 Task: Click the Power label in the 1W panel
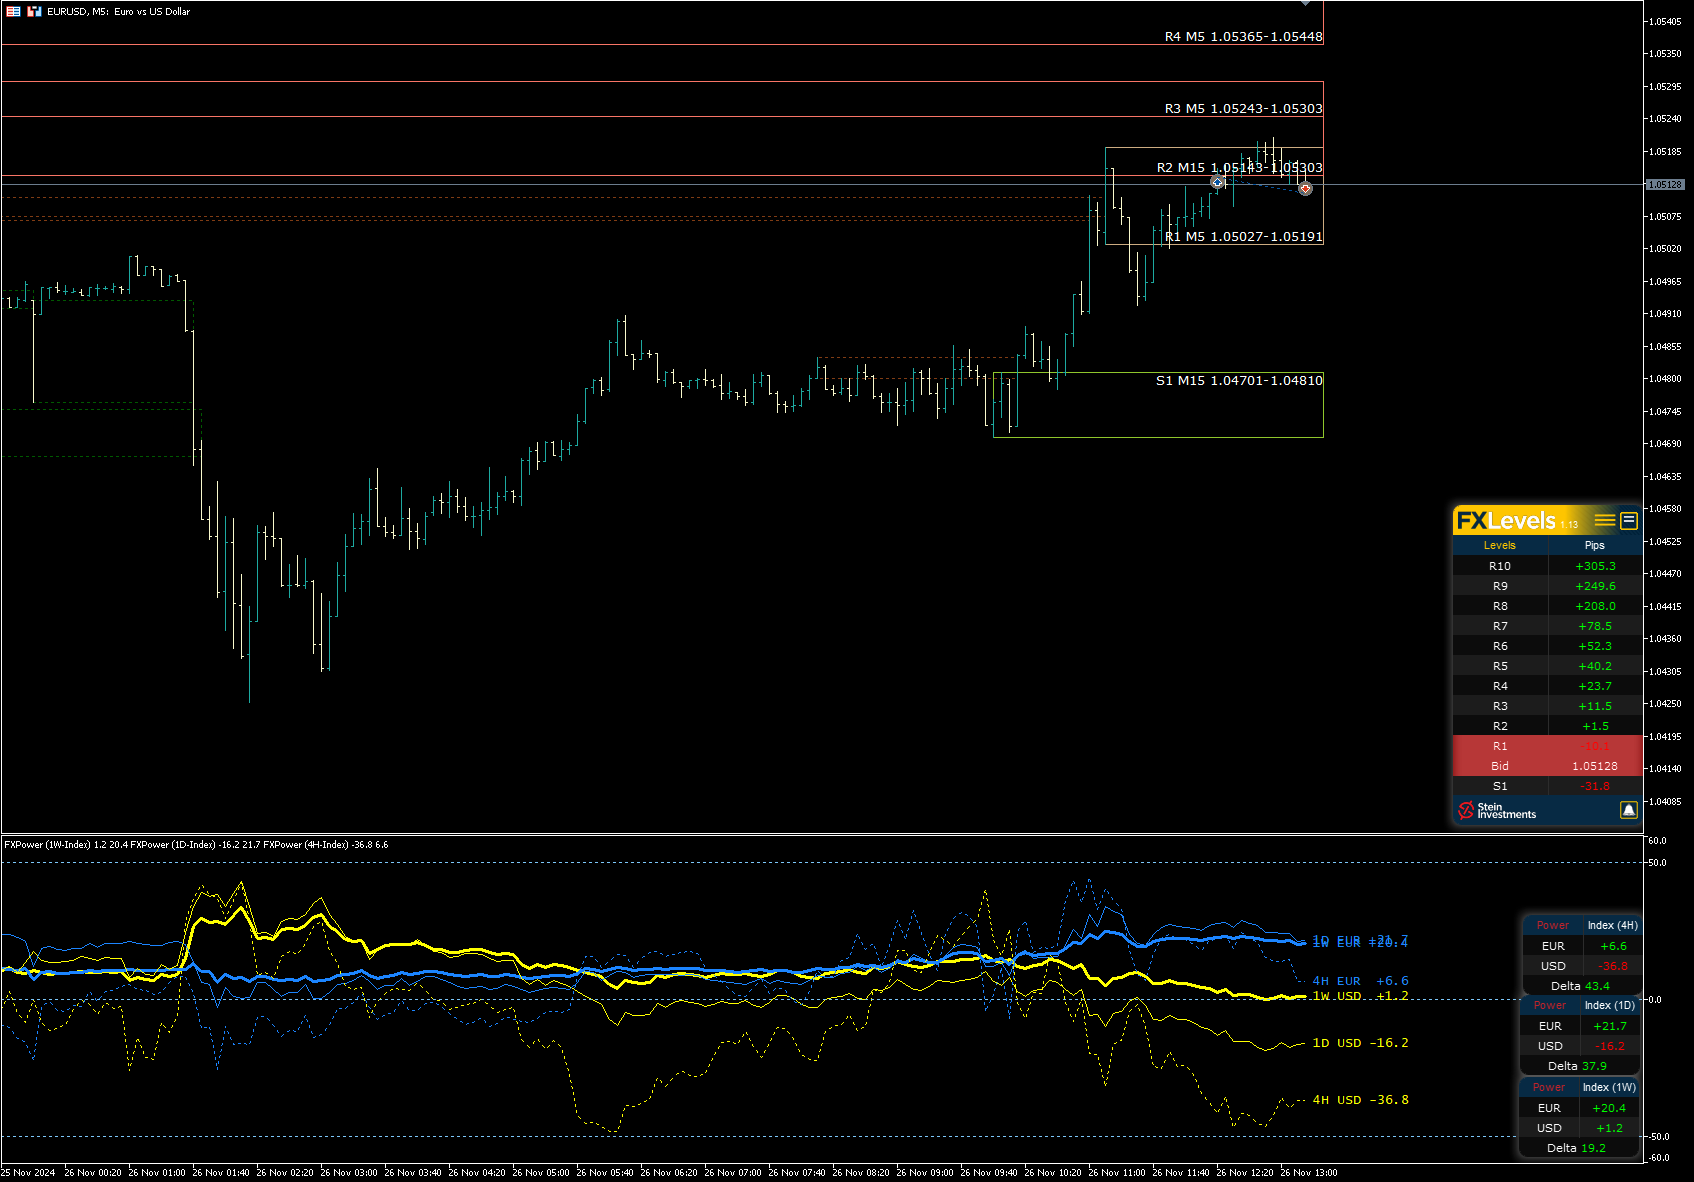coord(1549,1087)
